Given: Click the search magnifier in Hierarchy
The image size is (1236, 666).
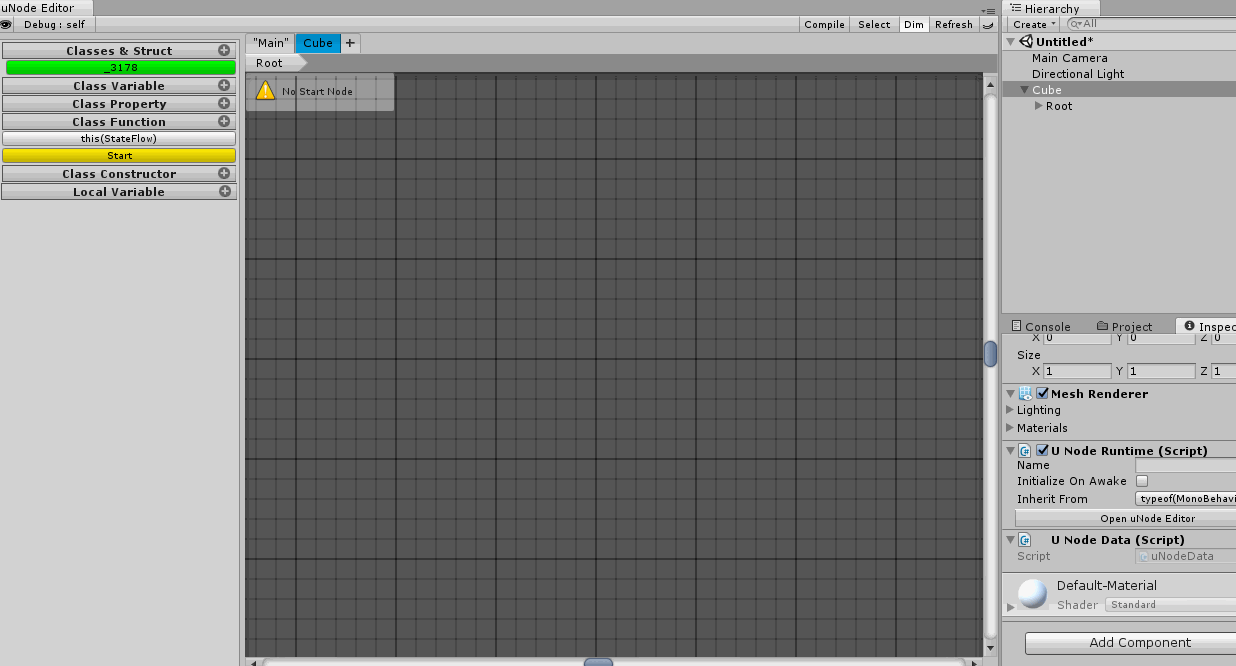Looking at the screenshot, I should (1074, 23).
